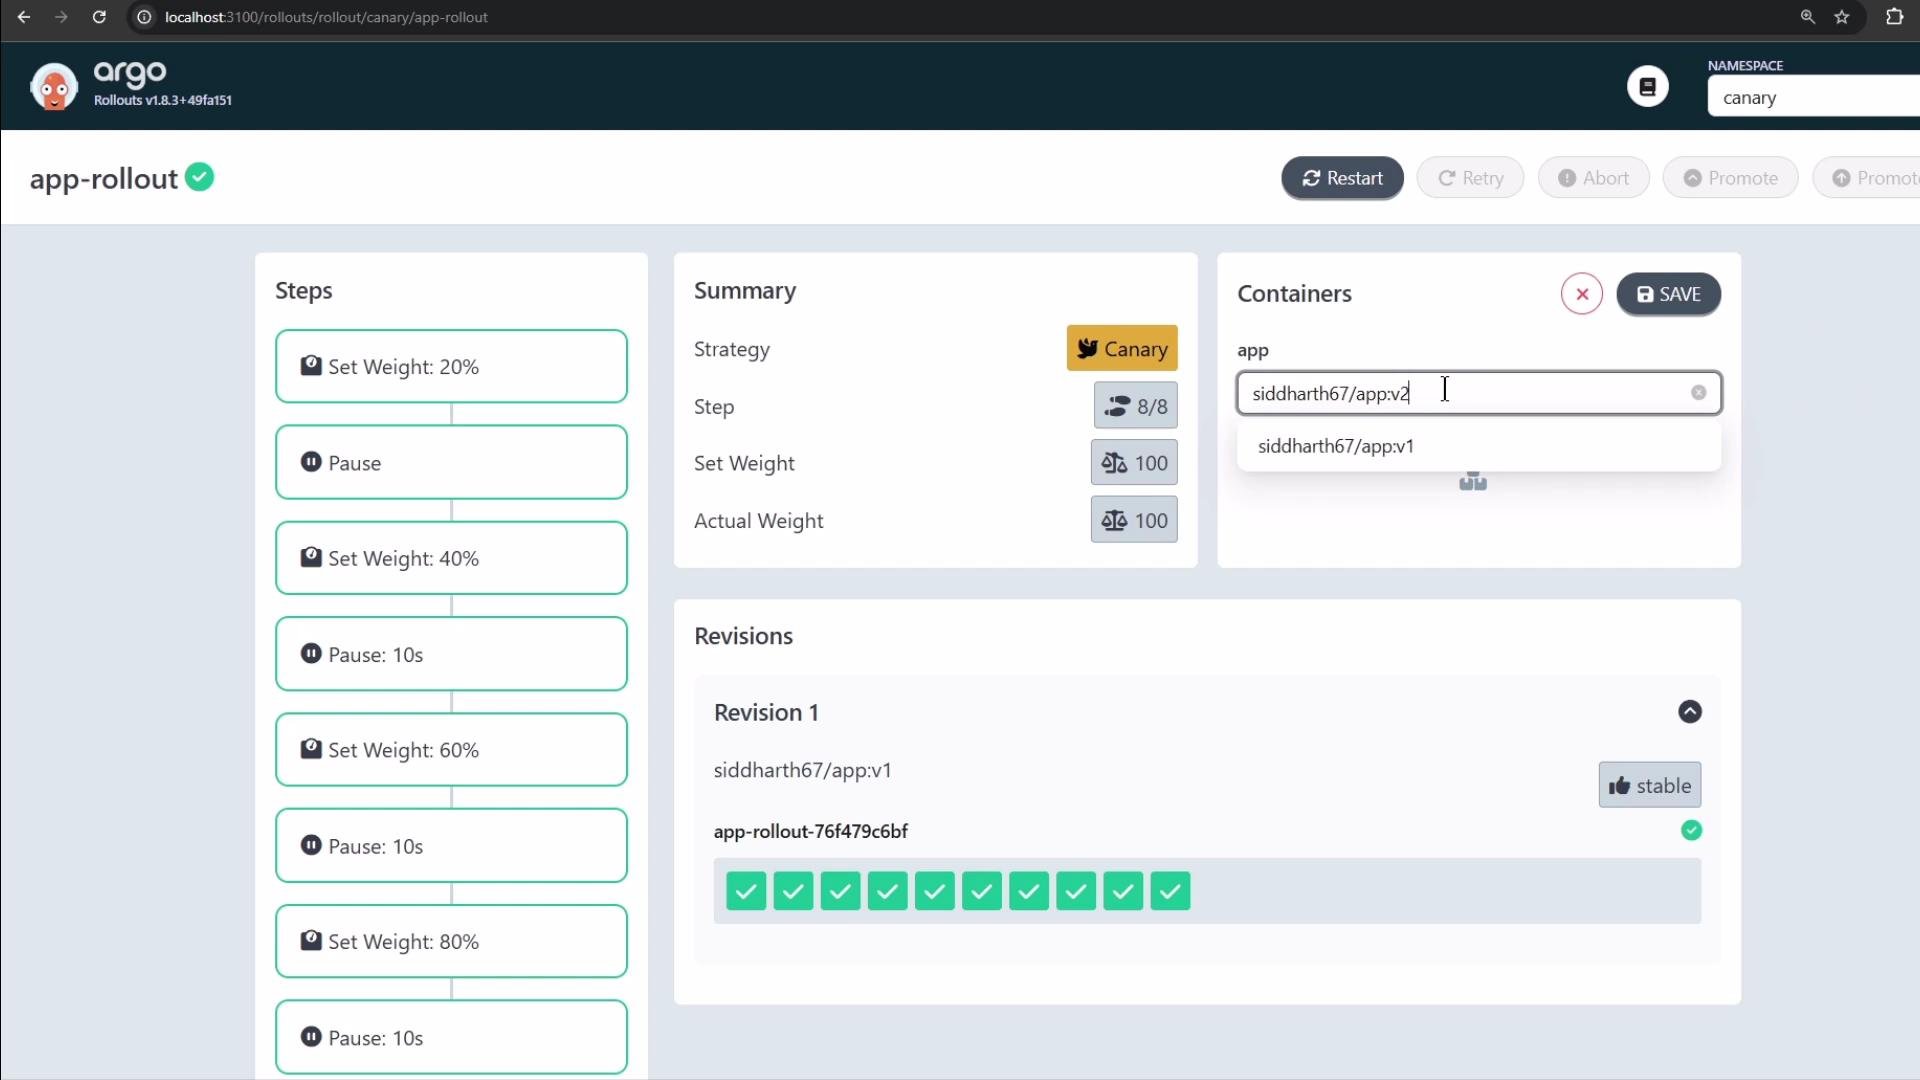The image size is (1920, 1080).
Task: Select the Set Weight: 40% step
Action: [x=451, y=558]
